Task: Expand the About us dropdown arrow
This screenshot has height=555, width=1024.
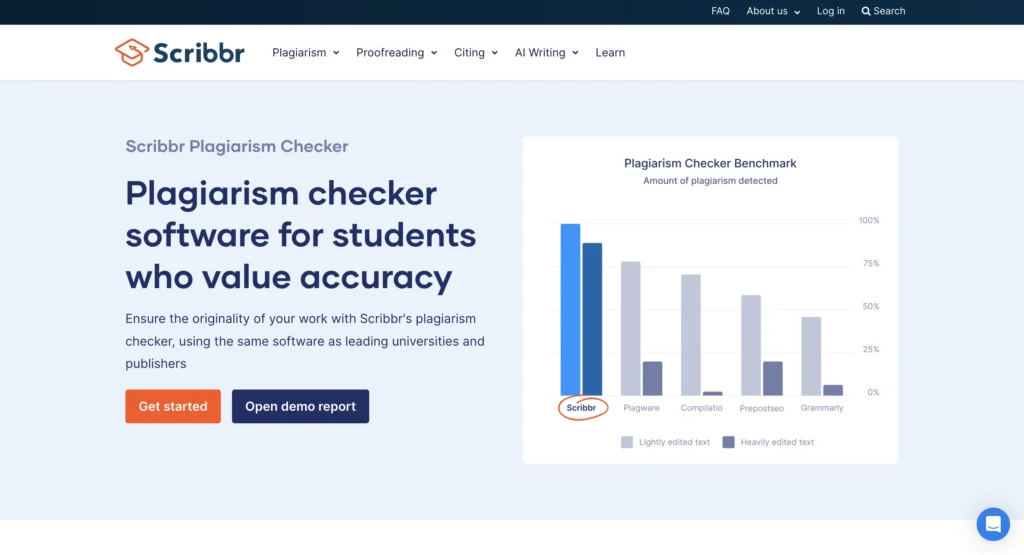Action: 797,12
